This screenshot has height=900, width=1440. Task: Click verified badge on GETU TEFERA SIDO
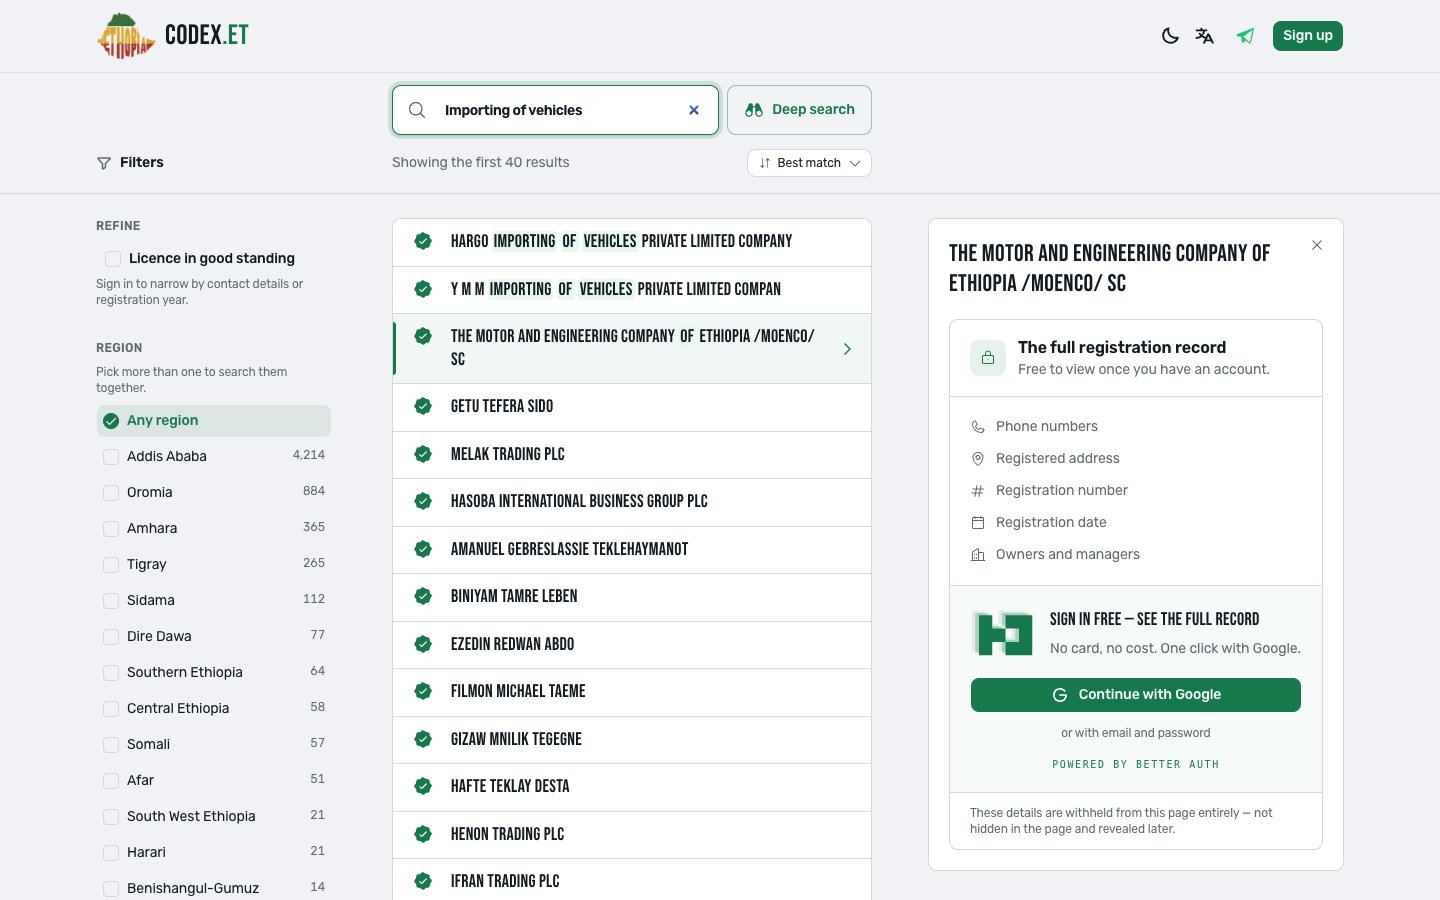coord(423,406)
